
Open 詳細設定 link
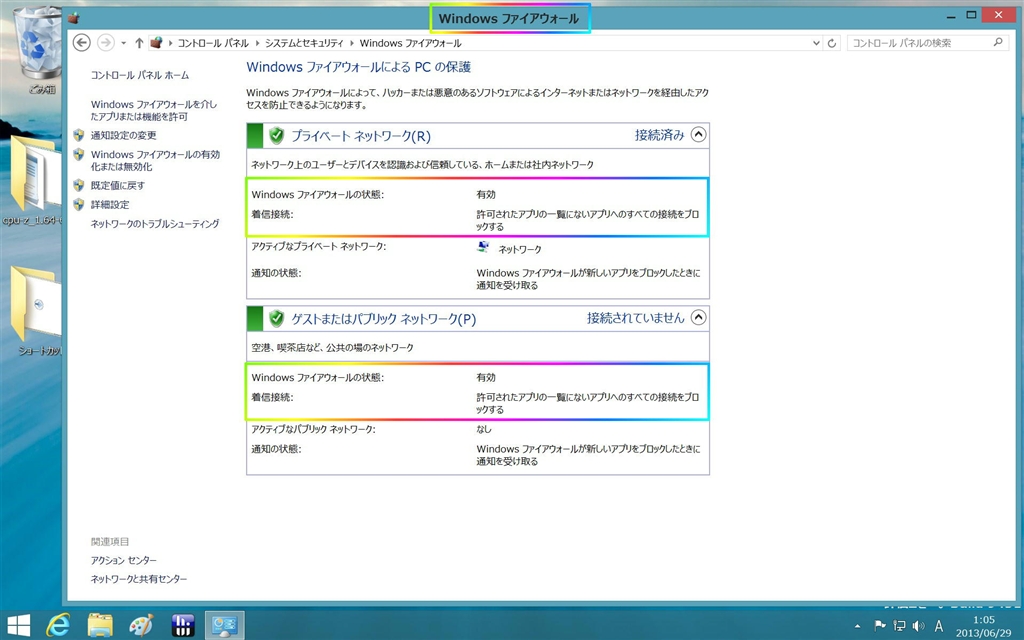pyautogui.click(x=110, y=204)
